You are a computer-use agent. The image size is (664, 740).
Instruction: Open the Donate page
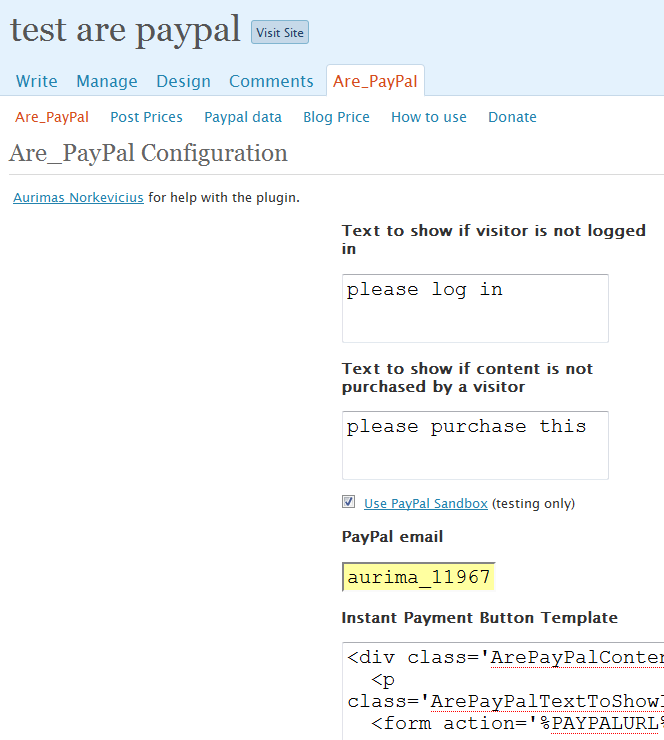[513, 117]
